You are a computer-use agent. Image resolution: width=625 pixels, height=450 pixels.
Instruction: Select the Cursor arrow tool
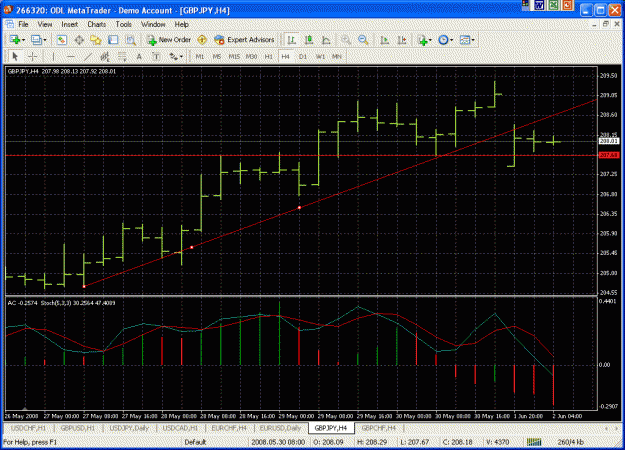15,57
